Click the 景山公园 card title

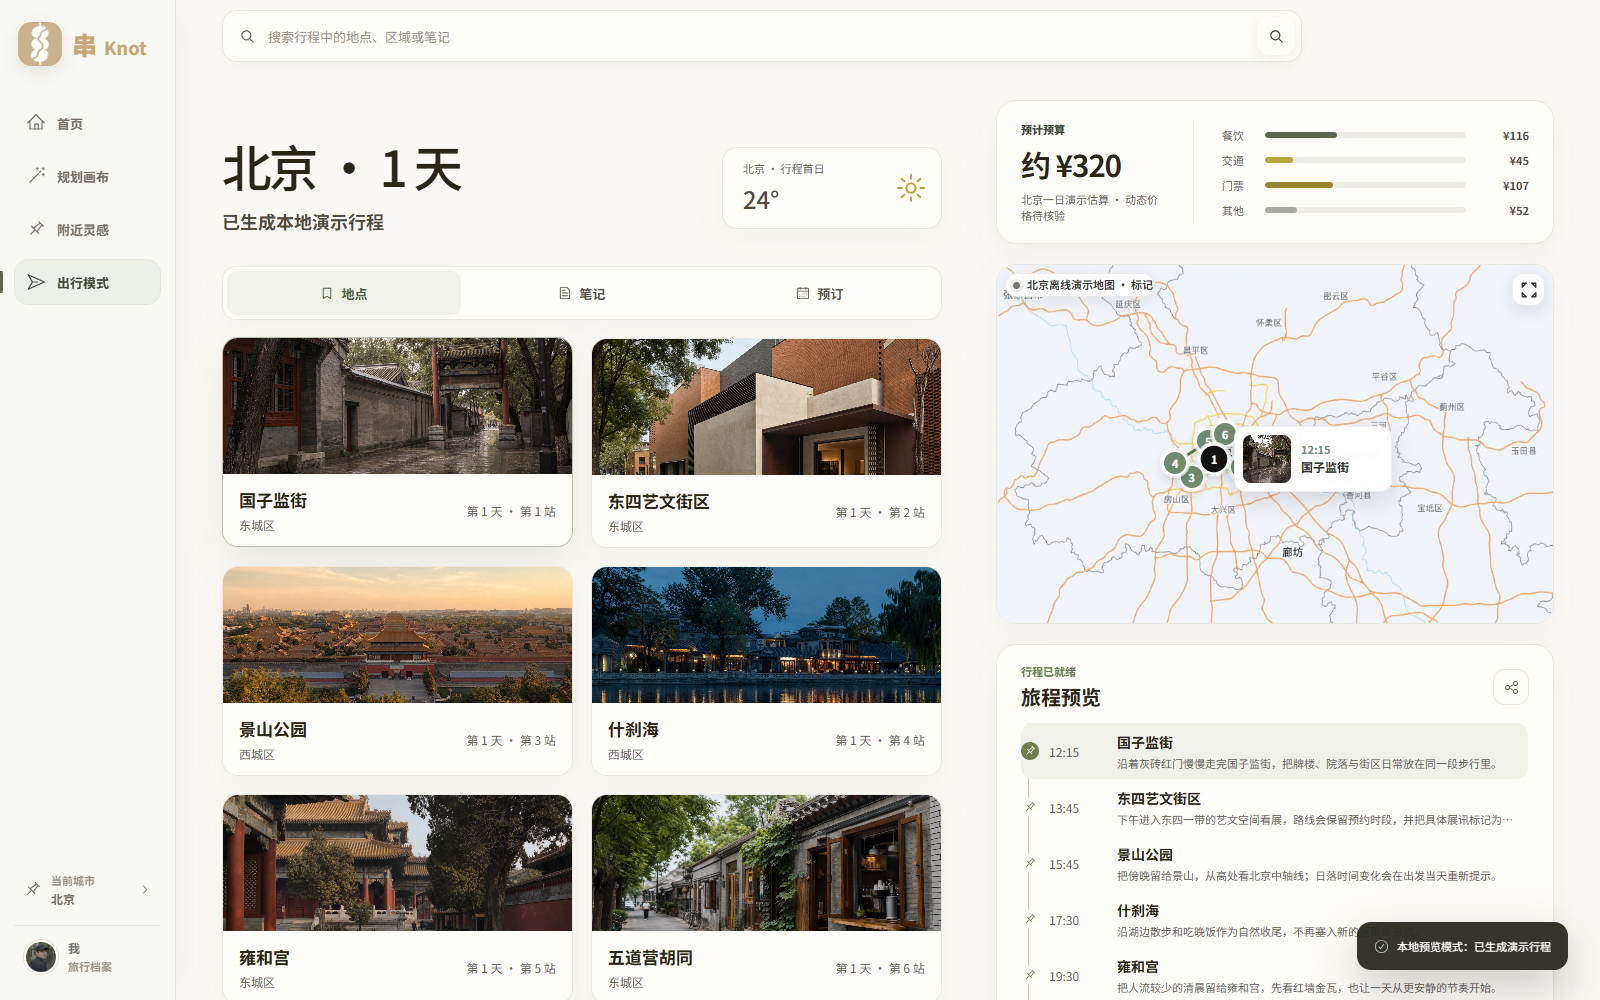coord(273,730)
